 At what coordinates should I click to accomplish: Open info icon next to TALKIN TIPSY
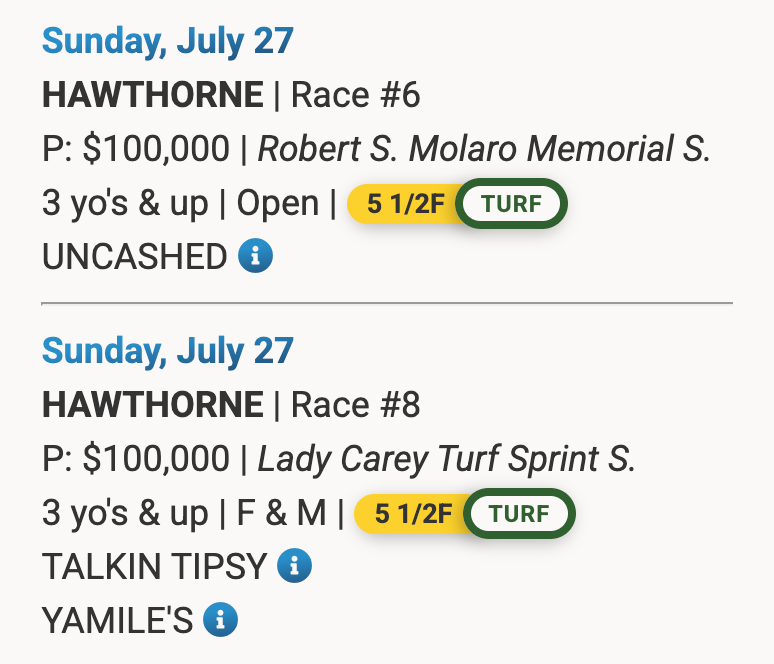pyautogui.click(x=294, y=567)
